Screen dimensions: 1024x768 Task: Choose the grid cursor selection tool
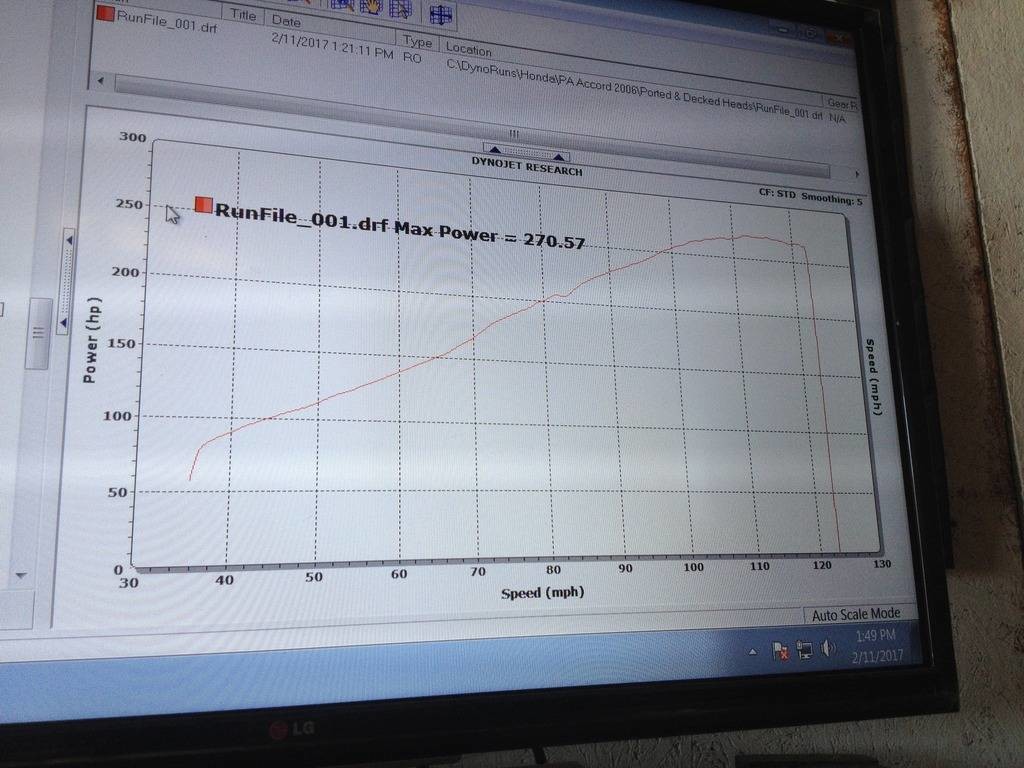(x=400, y=8)
